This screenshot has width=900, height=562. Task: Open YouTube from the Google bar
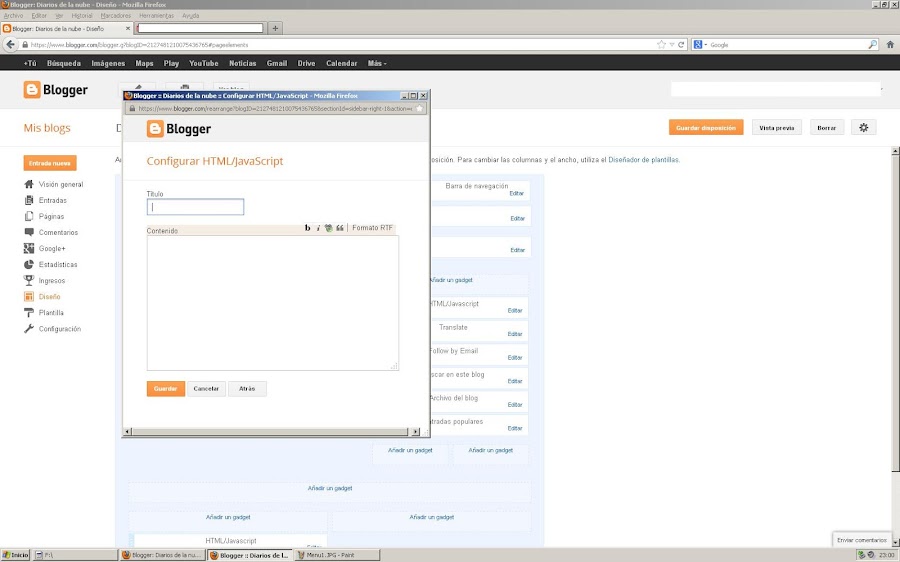pyautogui.click(x=204, y=63)
